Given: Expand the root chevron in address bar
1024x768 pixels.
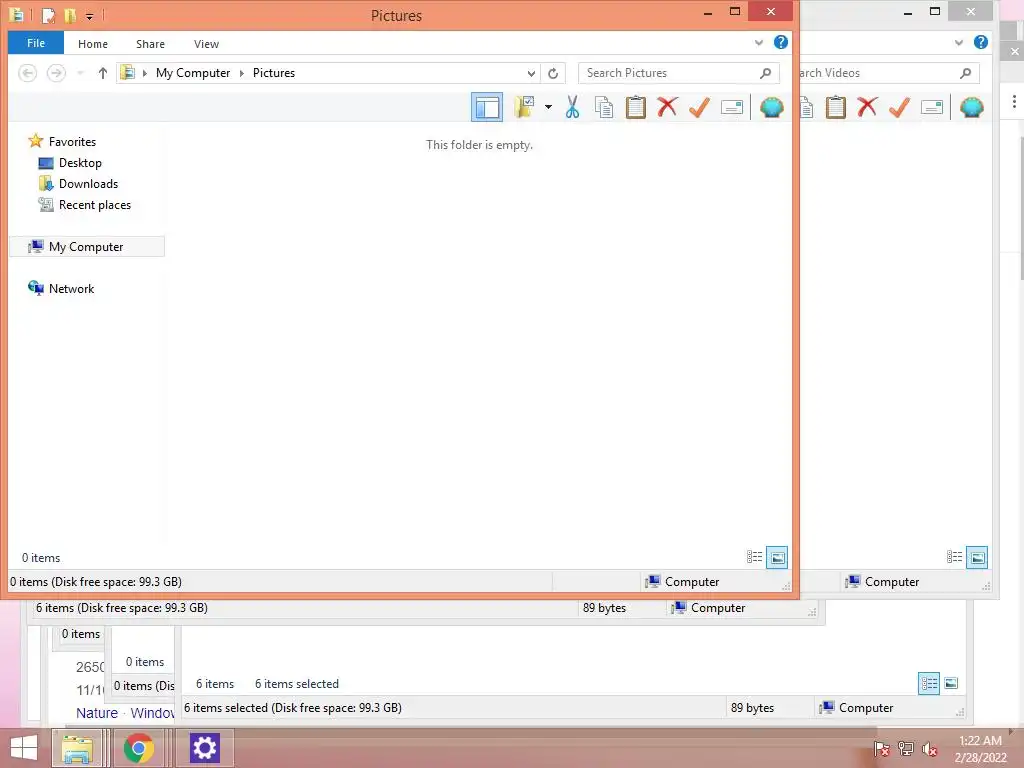Looking at the screenshot, I should click(x=144, y=73).
